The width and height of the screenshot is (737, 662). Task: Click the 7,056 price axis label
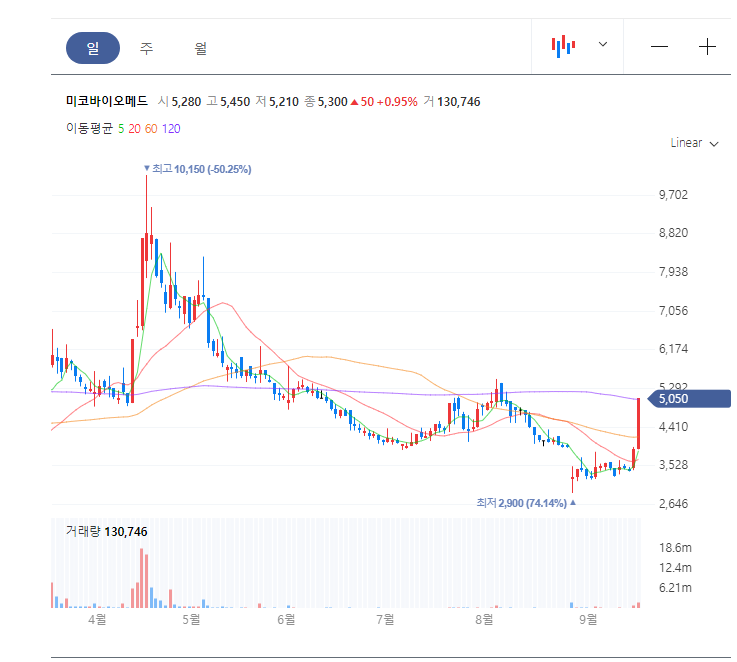point(673,311)
